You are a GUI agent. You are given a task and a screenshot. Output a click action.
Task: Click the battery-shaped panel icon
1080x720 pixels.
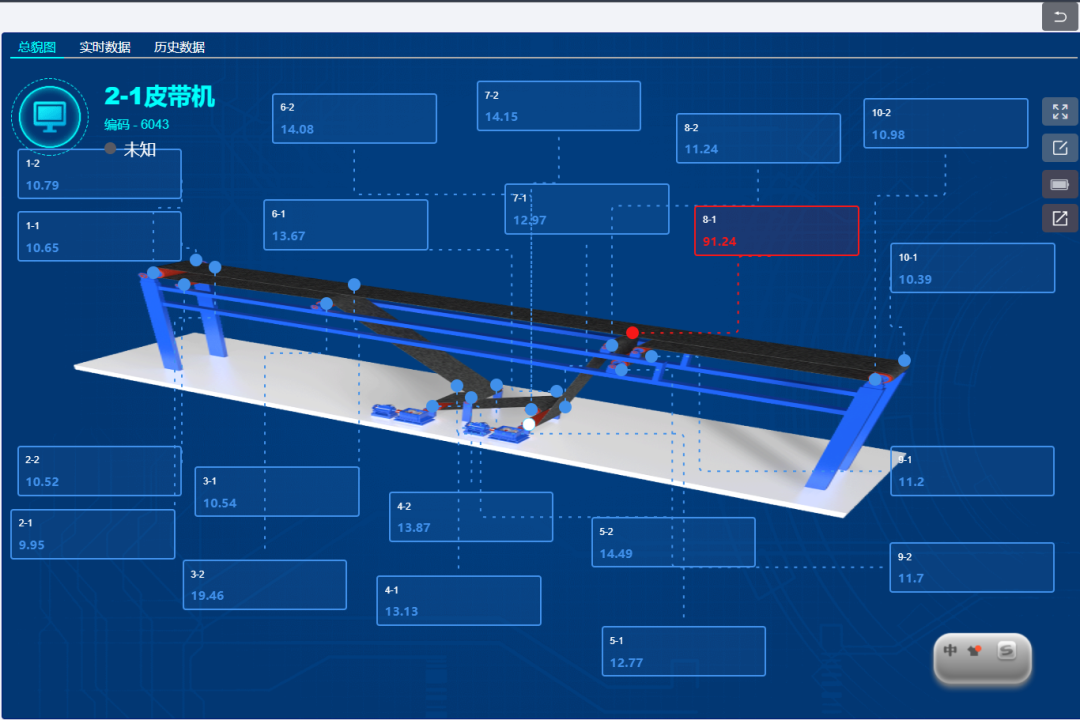pos(1059,184)
